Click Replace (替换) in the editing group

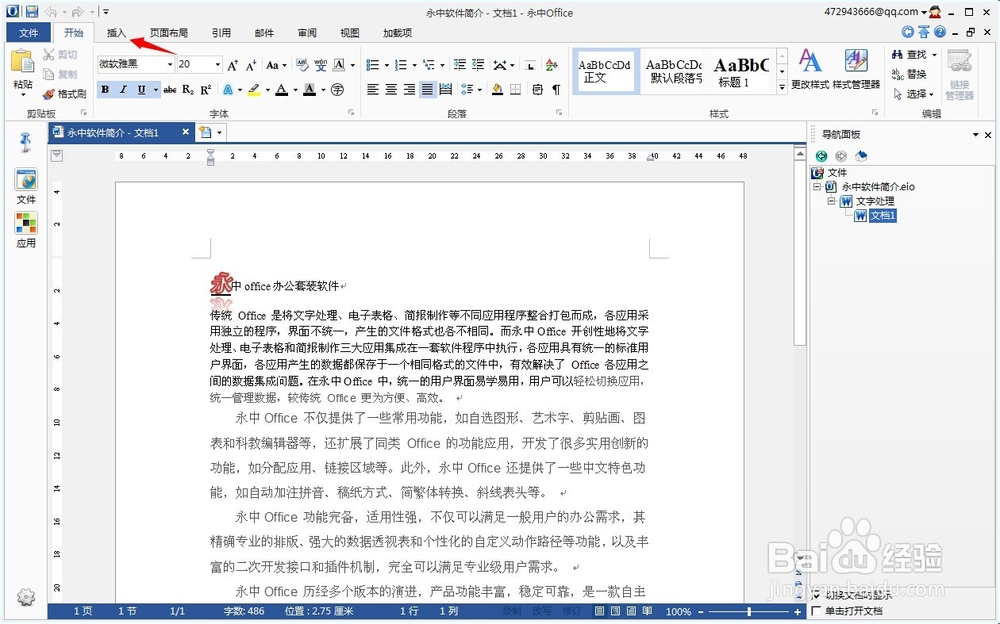[x=909, y=75]
